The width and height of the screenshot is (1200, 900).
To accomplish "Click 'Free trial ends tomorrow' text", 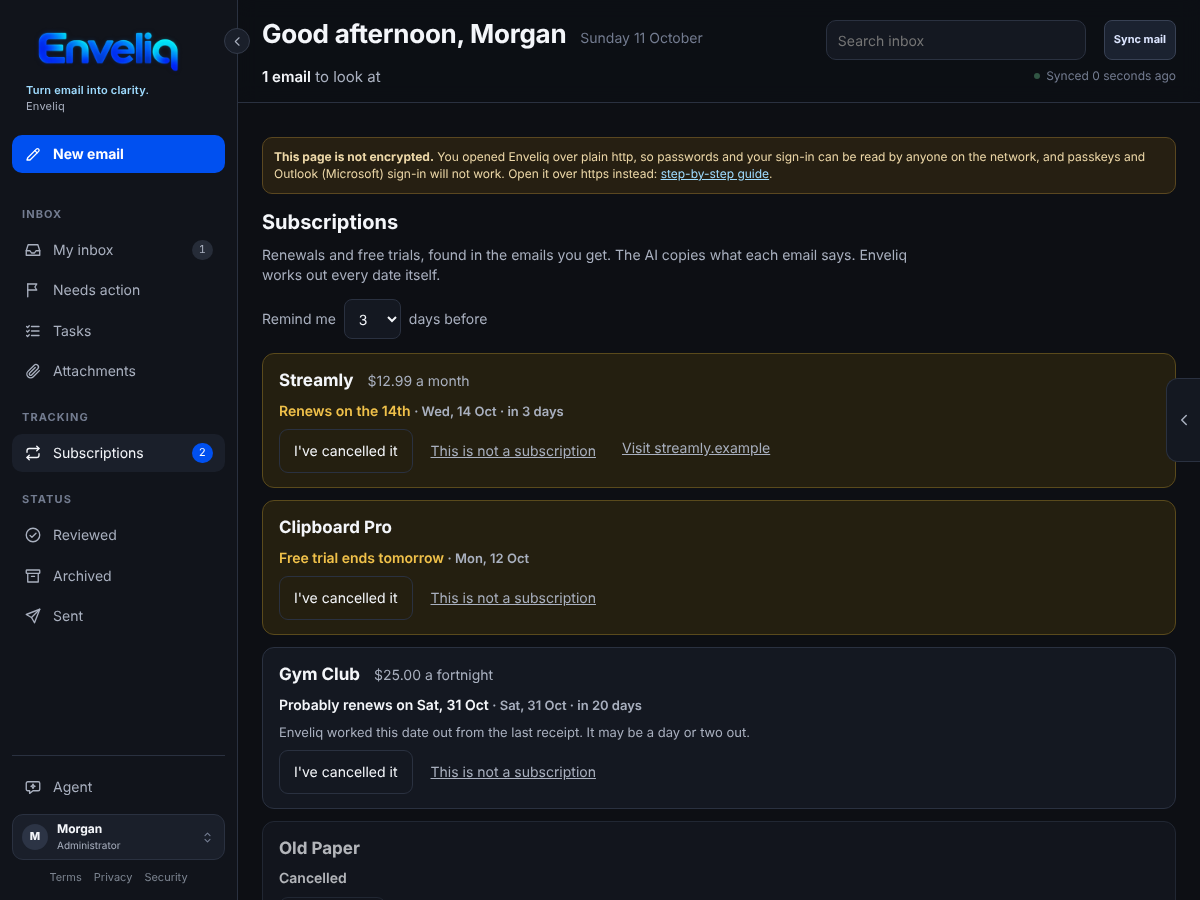I will coord(361,558).
